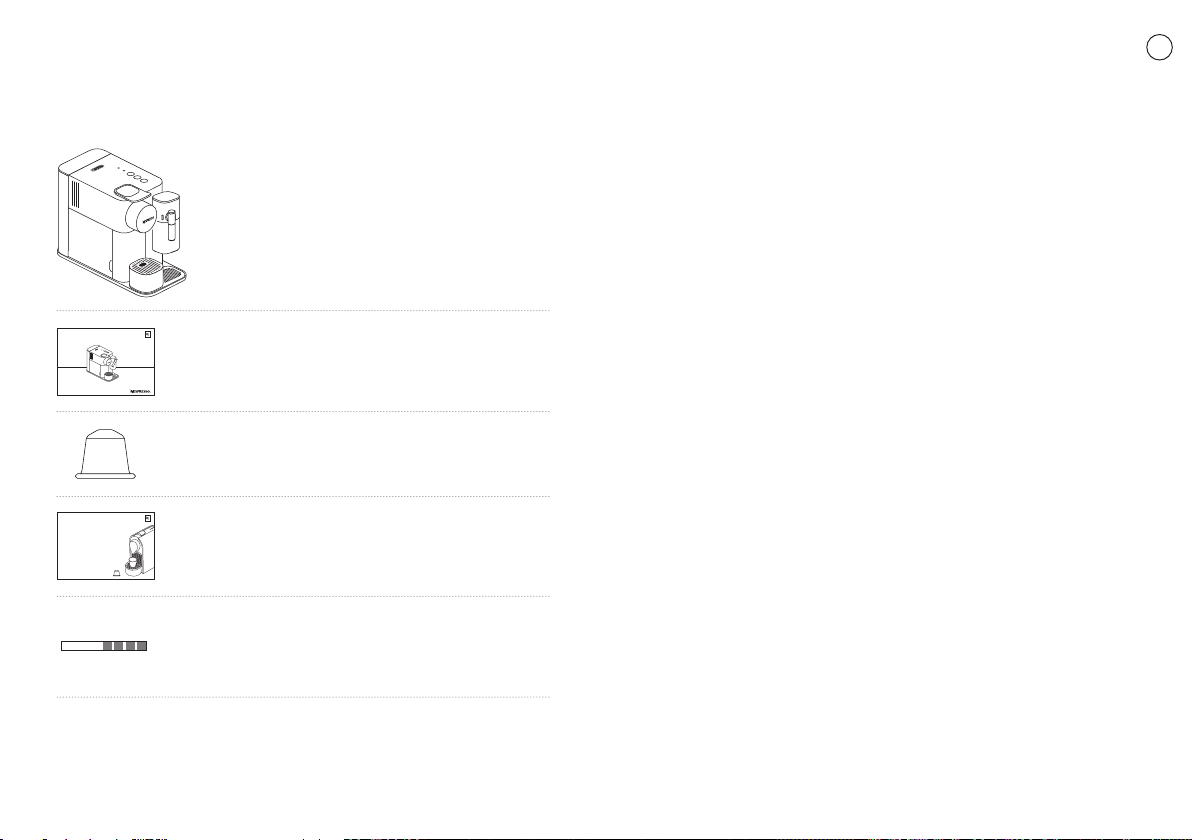Click the last of three round machine-top buttons
The height and width of the screenshot is (840, 1192).
pos(144,179)
